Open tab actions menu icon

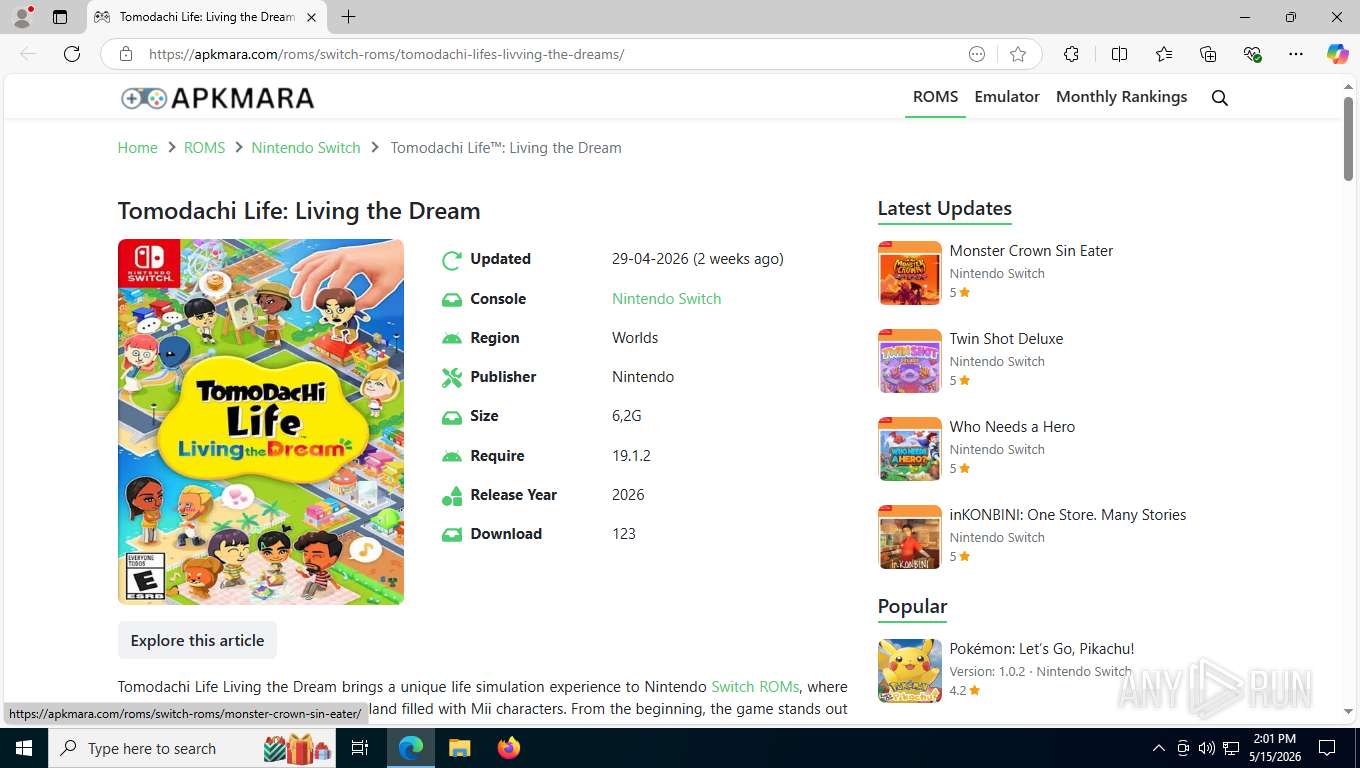60,17
